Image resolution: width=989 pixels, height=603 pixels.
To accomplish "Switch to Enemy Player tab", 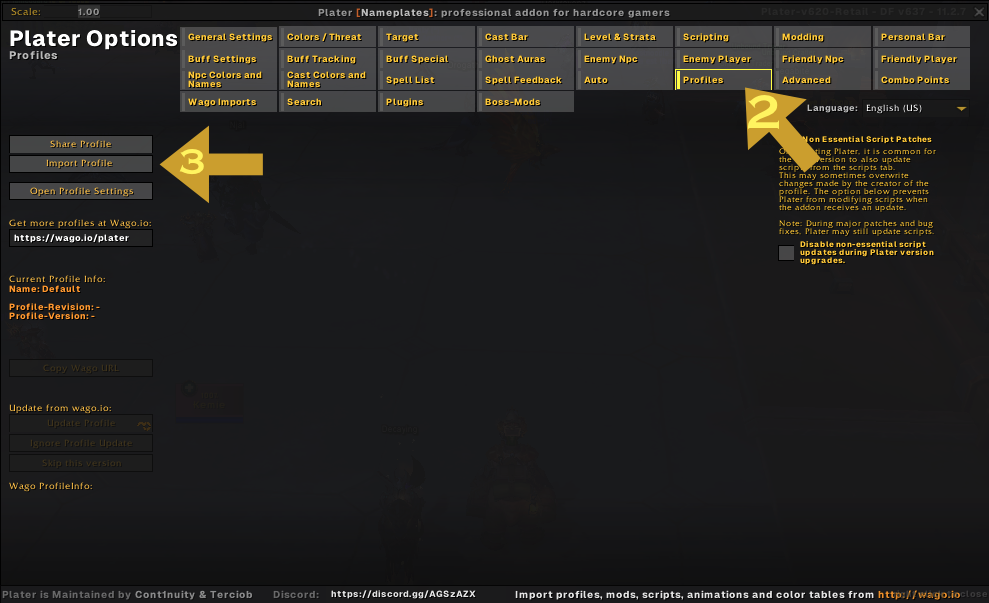I will click(724, 59).
